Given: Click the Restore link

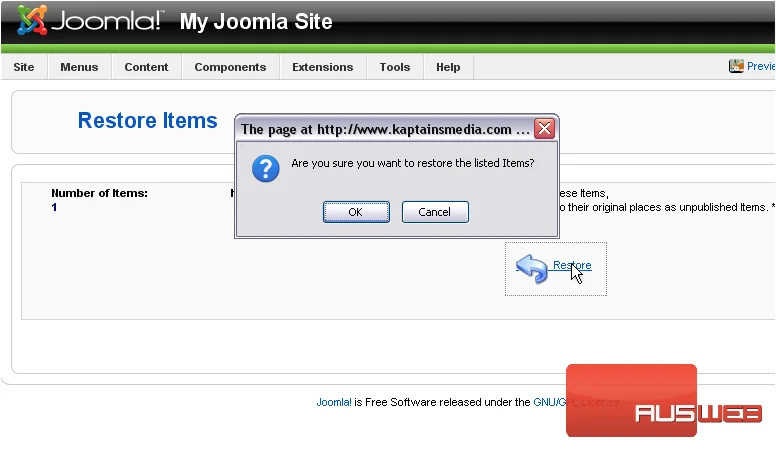Looking at the screenshot, I should click(572, 265).
